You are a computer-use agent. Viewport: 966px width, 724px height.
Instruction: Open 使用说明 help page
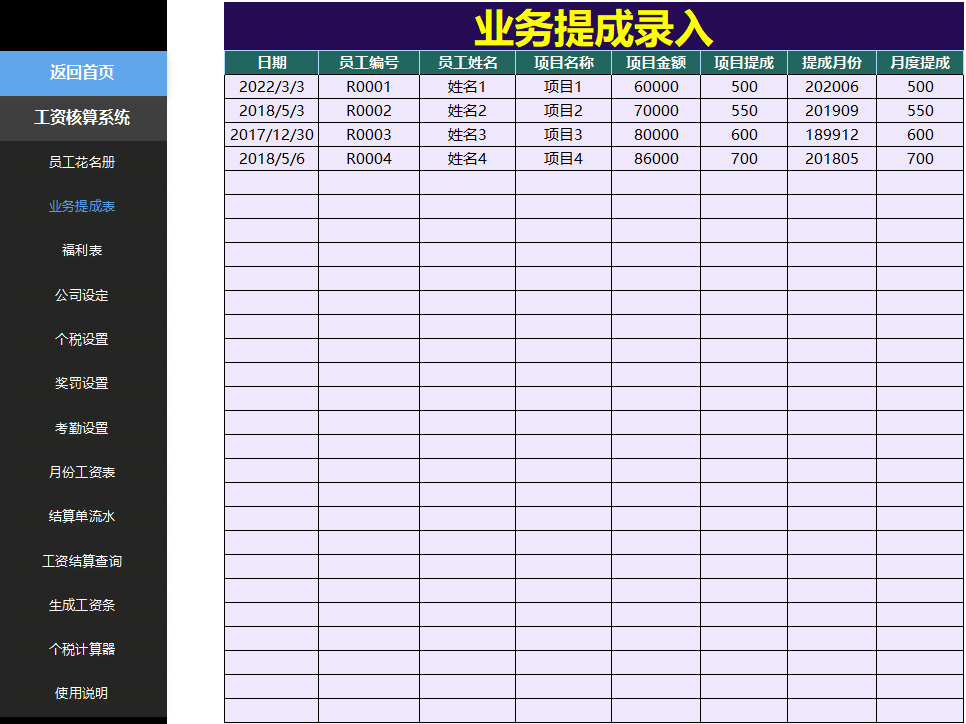(82, 693)
